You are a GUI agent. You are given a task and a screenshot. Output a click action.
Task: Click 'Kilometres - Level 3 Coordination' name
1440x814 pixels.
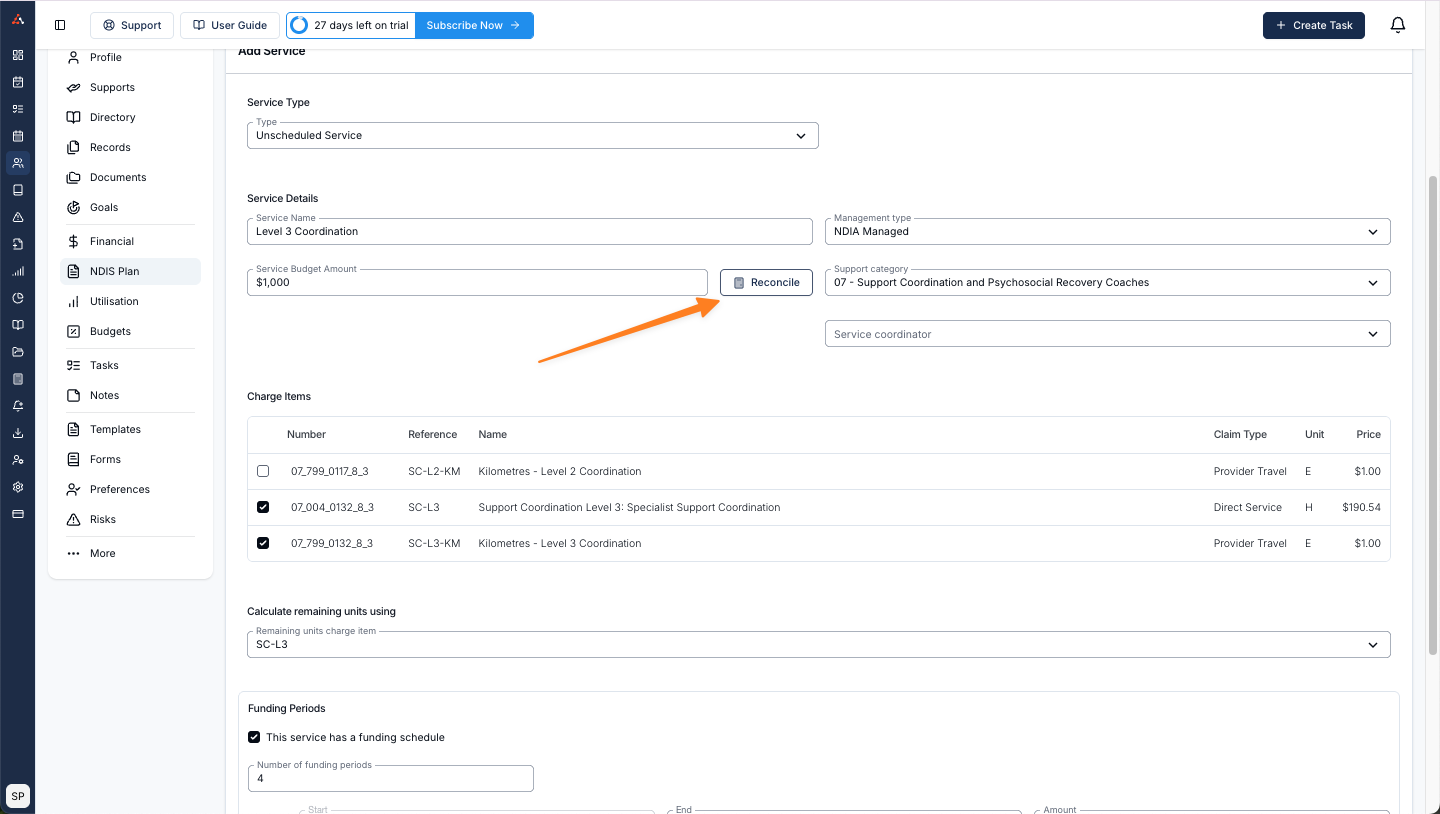(x=560, y=543)
